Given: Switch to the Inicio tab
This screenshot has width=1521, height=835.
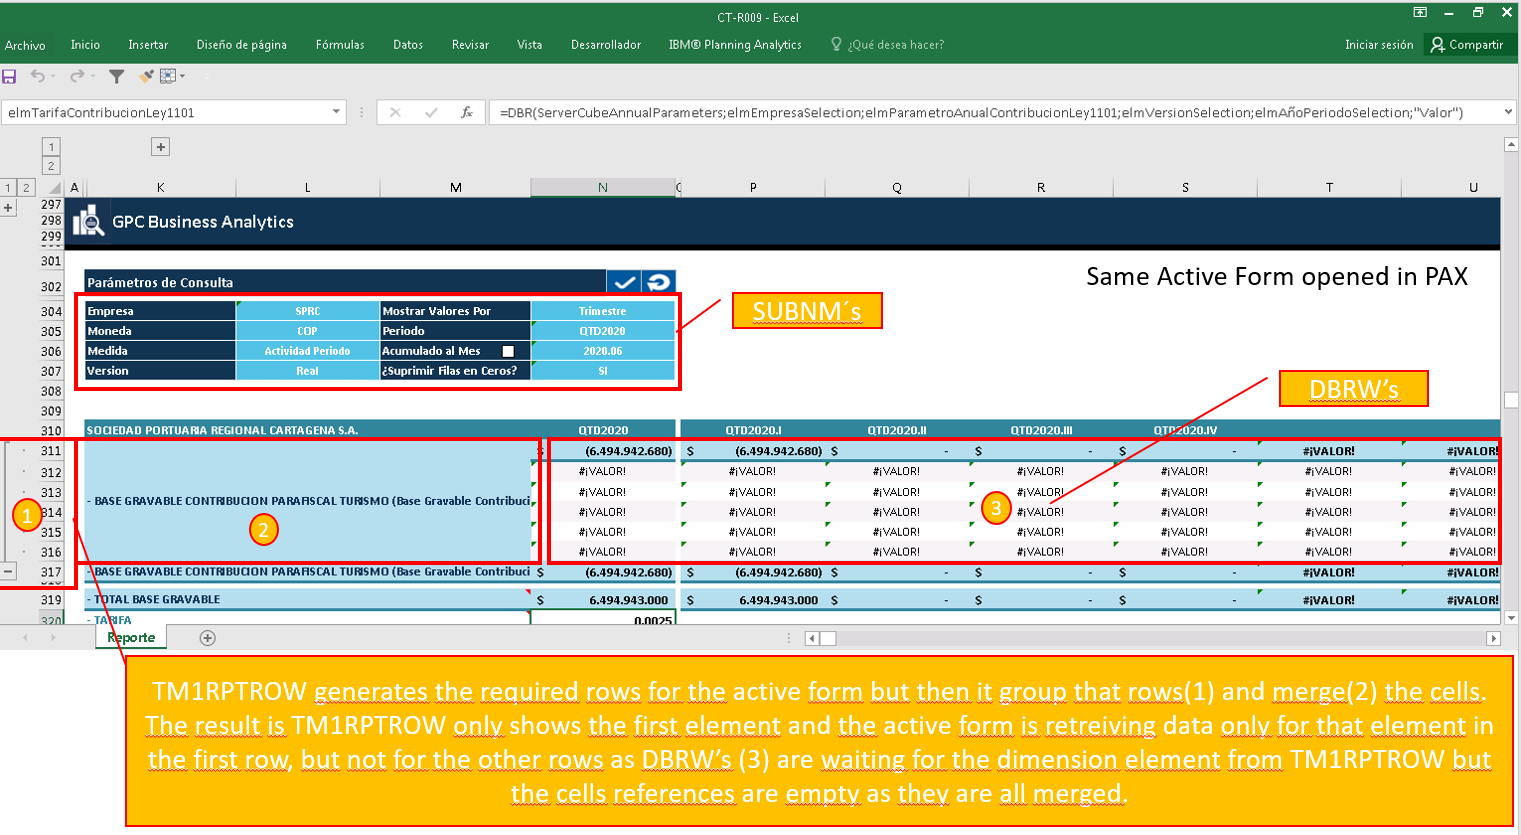Looking at the screenshot, I should [85, 45].
